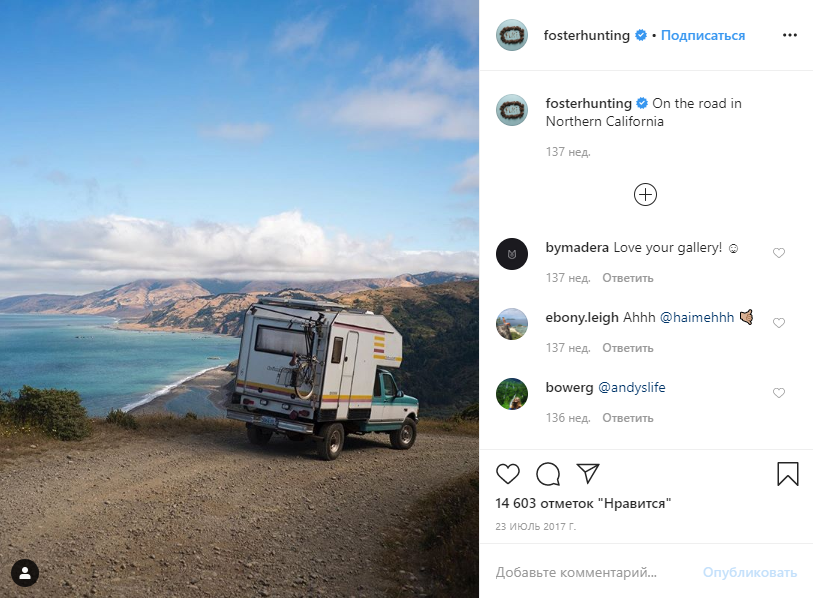
Task: Open bymadera's profile avatar
Action: 512,254
